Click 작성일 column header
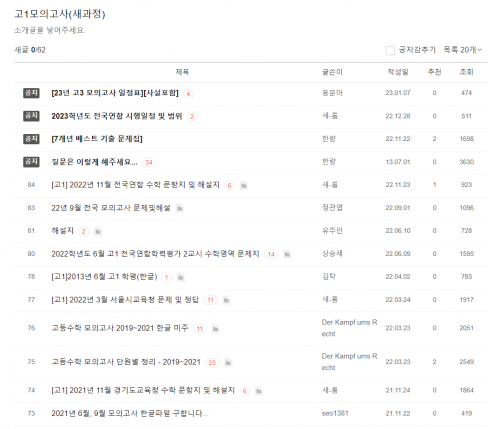This screenshot has width=500, height=429. (x=398, y=72)
